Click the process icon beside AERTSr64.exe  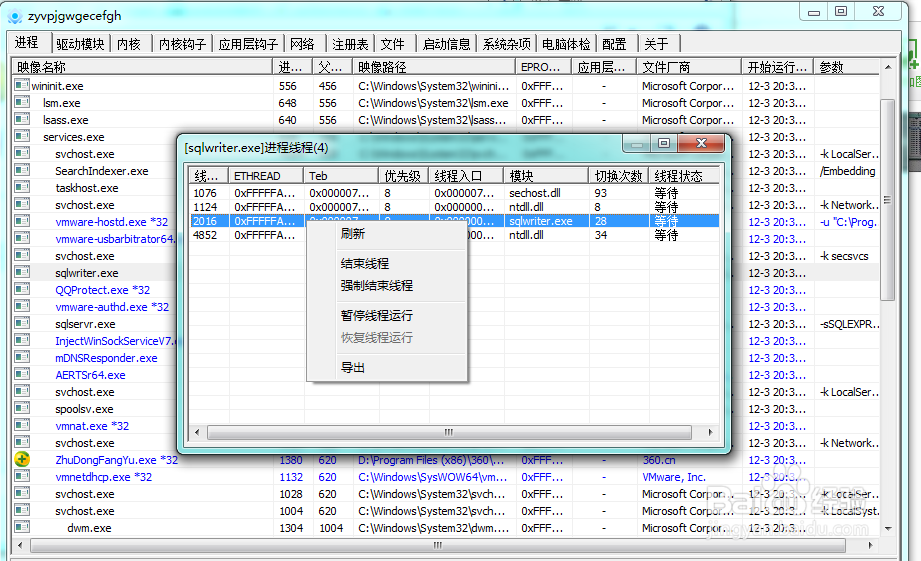coord(22,375)
